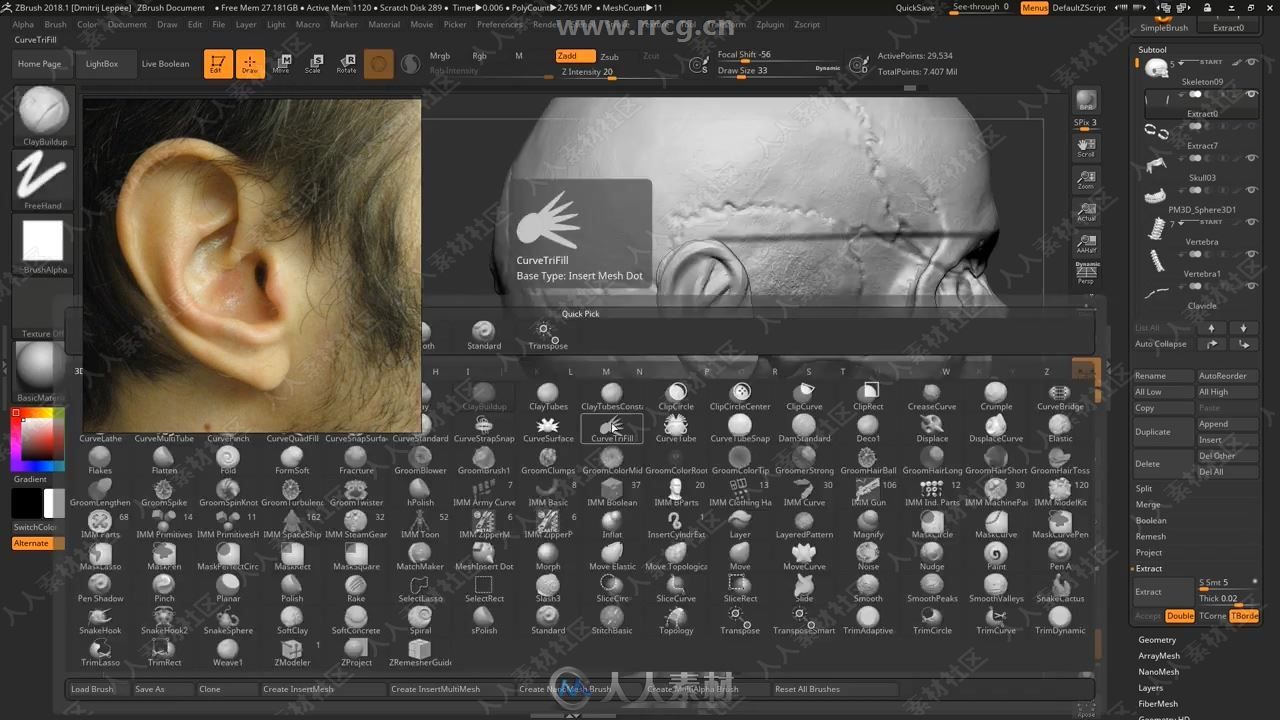Toggle the TBorde extract option

pyautogui.click(x=1244, y=616)
